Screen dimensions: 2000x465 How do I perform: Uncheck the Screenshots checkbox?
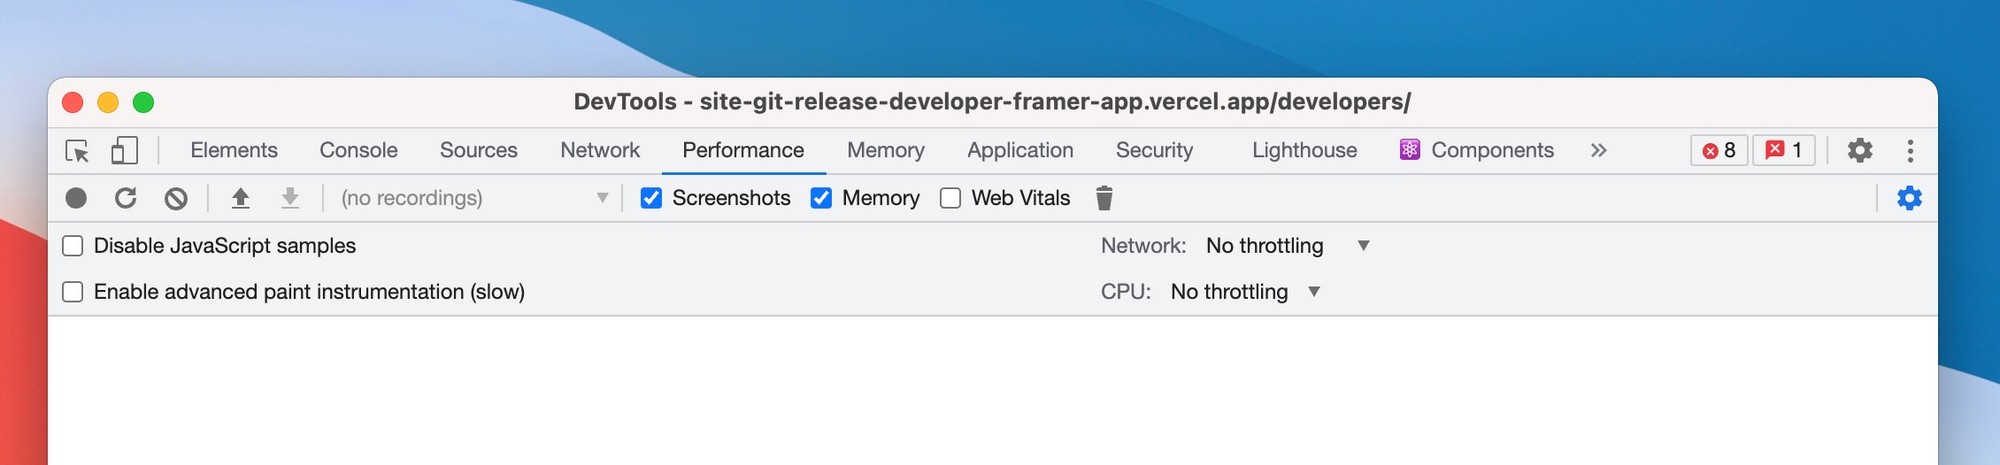pos(652,198)
